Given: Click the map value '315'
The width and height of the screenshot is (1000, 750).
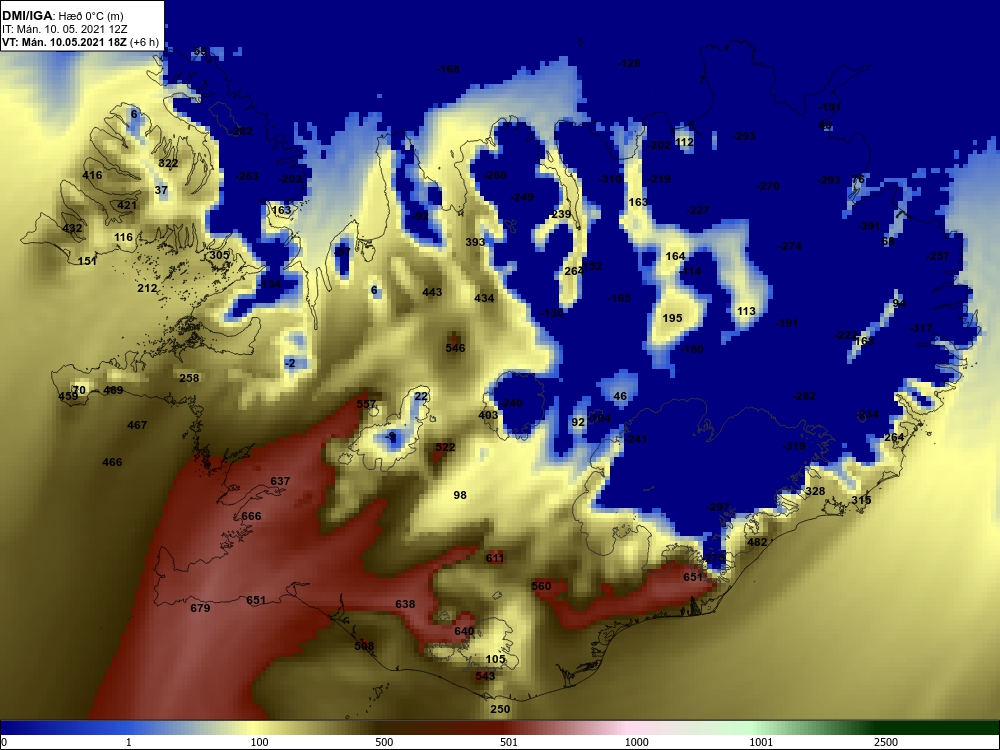Looking at the screenshot, I should click(862, 501).
